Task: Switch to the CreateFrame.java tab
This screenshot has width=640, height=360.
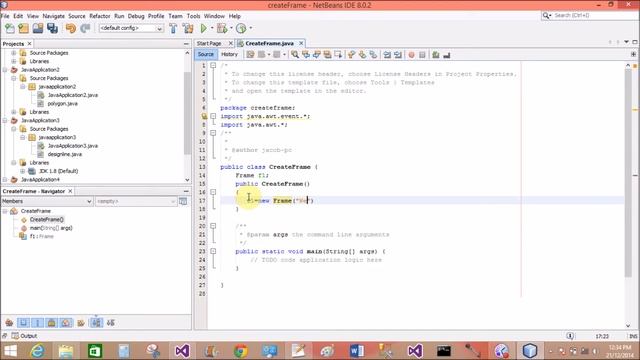Action: 269,43
